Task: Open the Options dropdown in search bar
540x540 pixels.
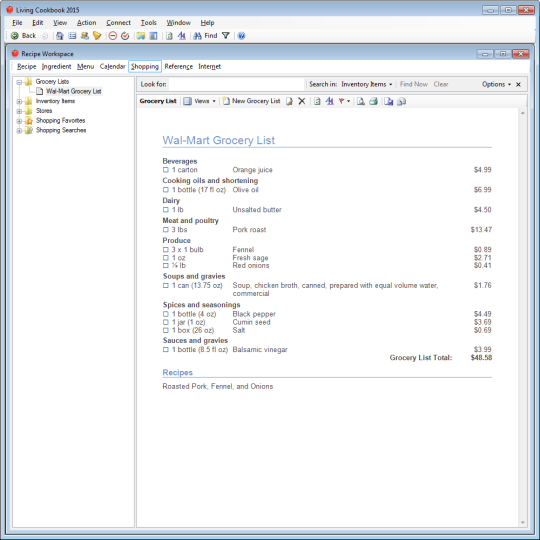Action: pyautogui.click(x=496, y=84)
